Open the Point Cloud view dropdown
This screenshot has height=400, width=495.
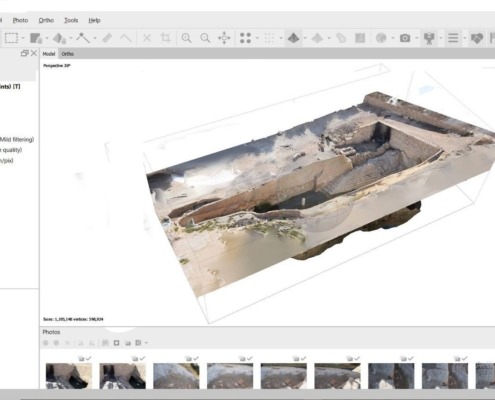point(257,38)
